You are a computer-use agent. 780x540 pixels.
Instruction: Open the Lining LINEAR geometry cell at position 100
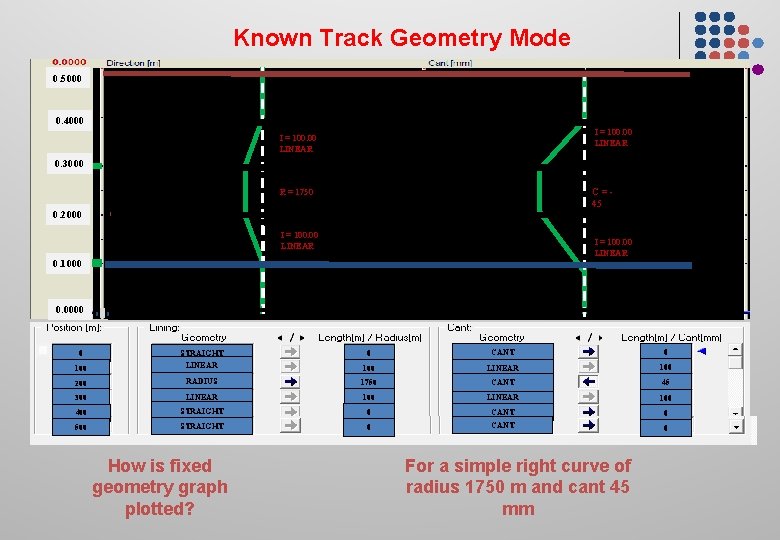pos(201,365)
